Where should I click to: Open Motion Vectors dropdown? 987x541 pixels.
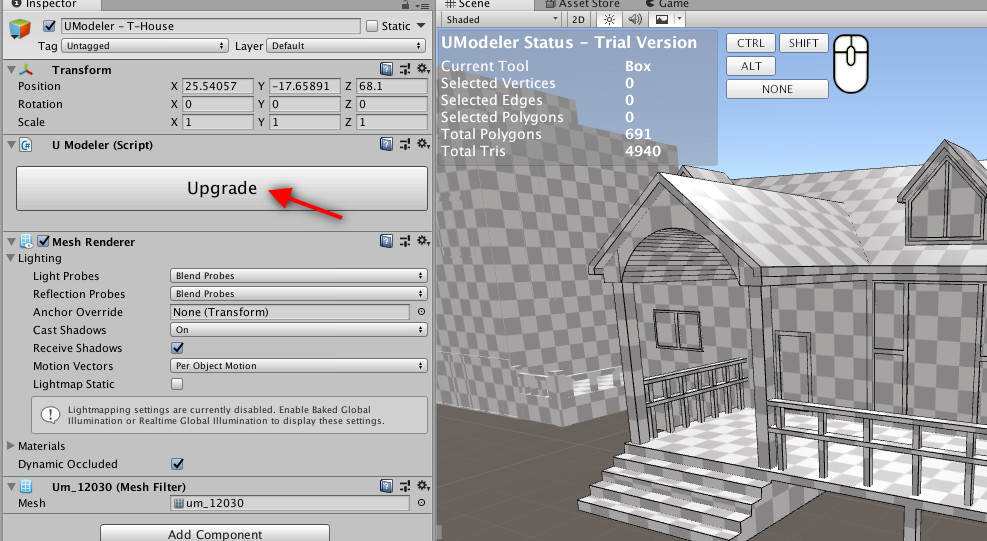(x=298, y=365)
